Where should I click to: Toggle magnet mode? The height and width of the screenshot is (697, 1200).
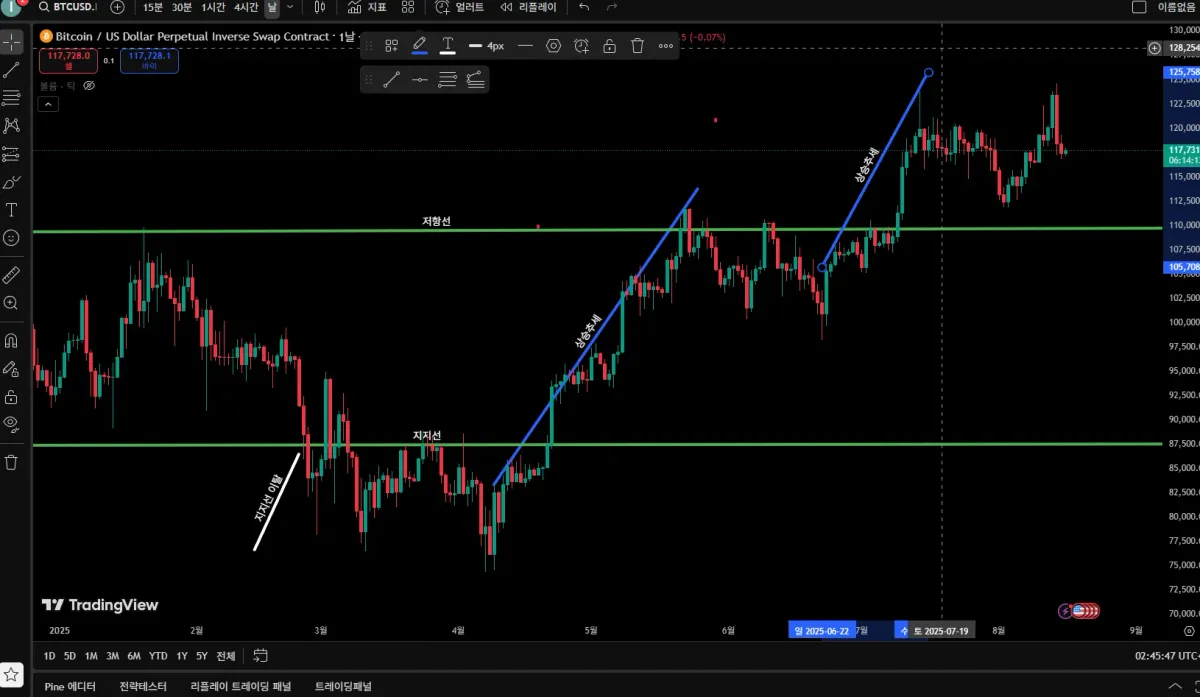12,340
